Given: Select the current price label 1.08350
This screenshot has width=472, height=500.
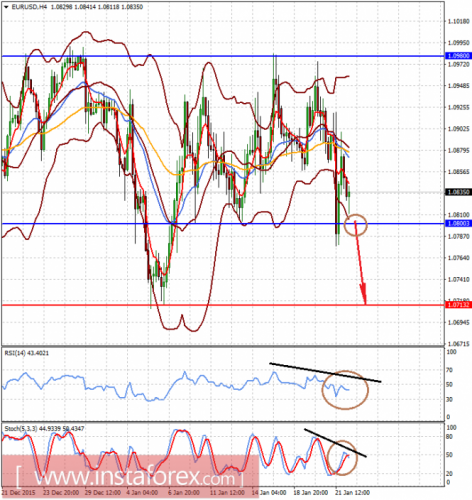Looking at the screenshot, I should click(x=459, y=192).
